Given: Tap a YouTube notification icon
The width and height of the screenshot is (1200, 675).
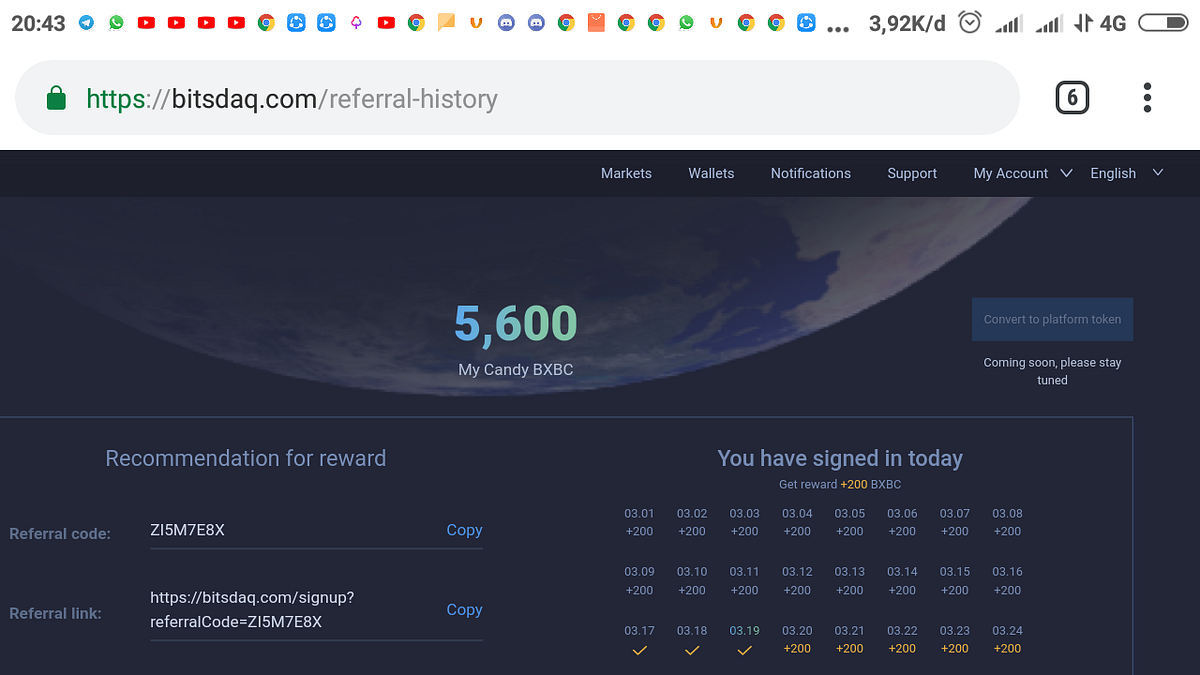Looking at the screenshot, I should (146, 22).
